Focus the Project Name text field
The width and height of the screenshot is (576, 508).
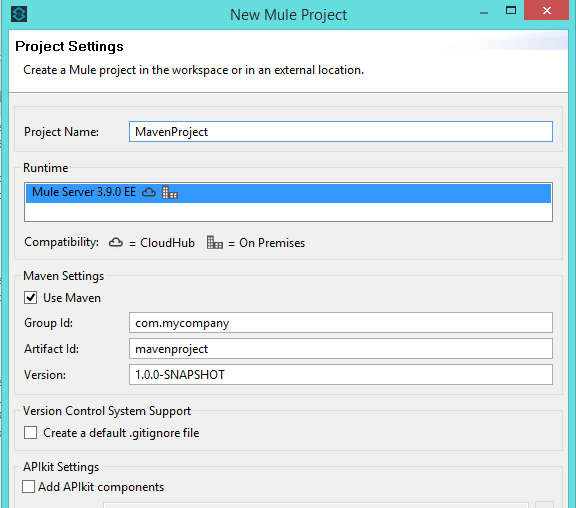tap(341, 131)
